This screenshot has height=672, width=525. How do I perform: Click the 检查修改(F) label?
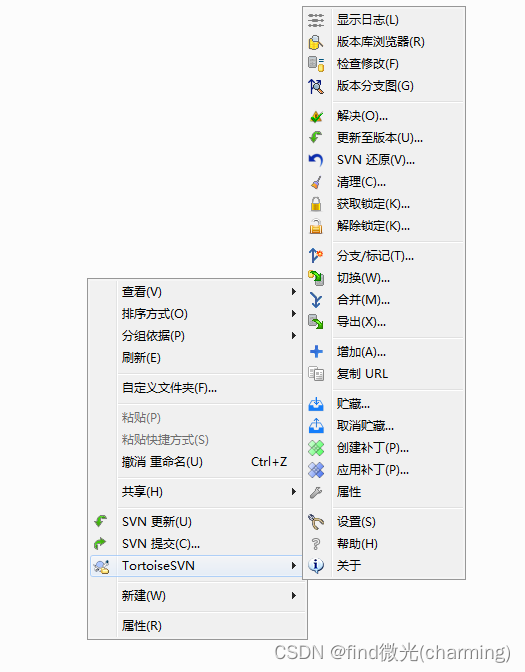point(368,64)
